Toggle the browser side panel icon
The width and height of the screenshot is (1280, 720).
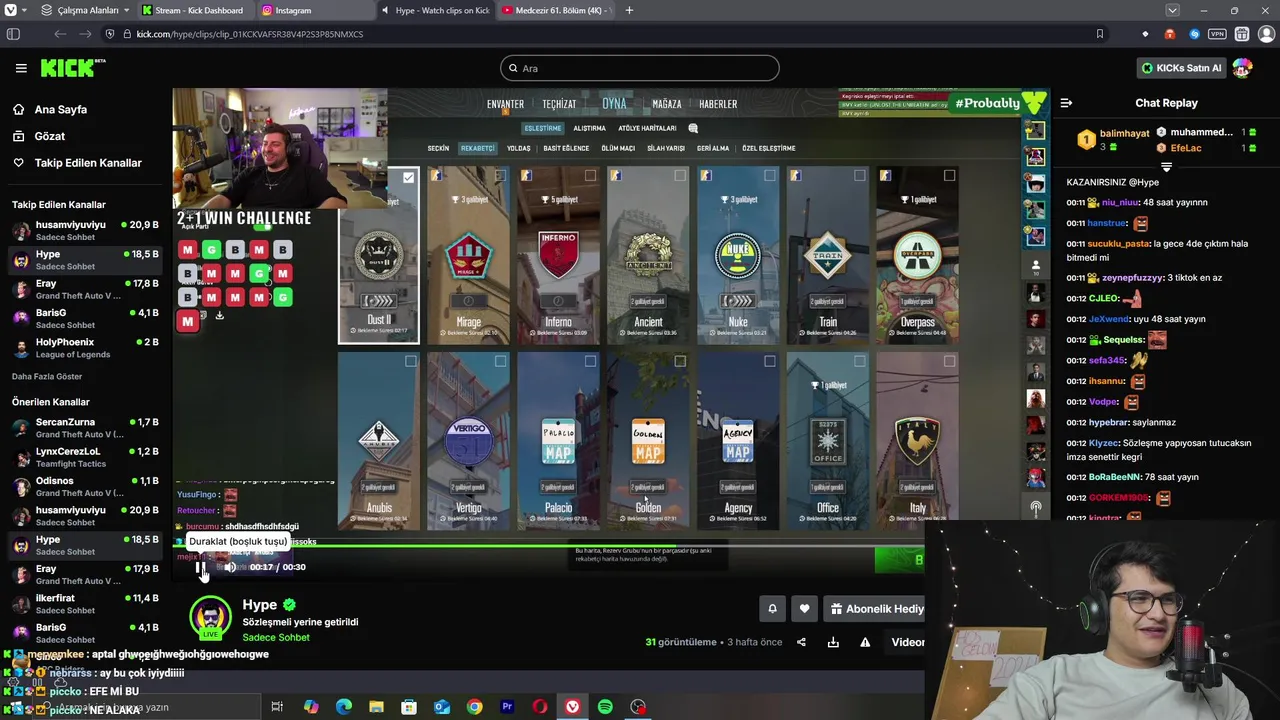point(13,34)
